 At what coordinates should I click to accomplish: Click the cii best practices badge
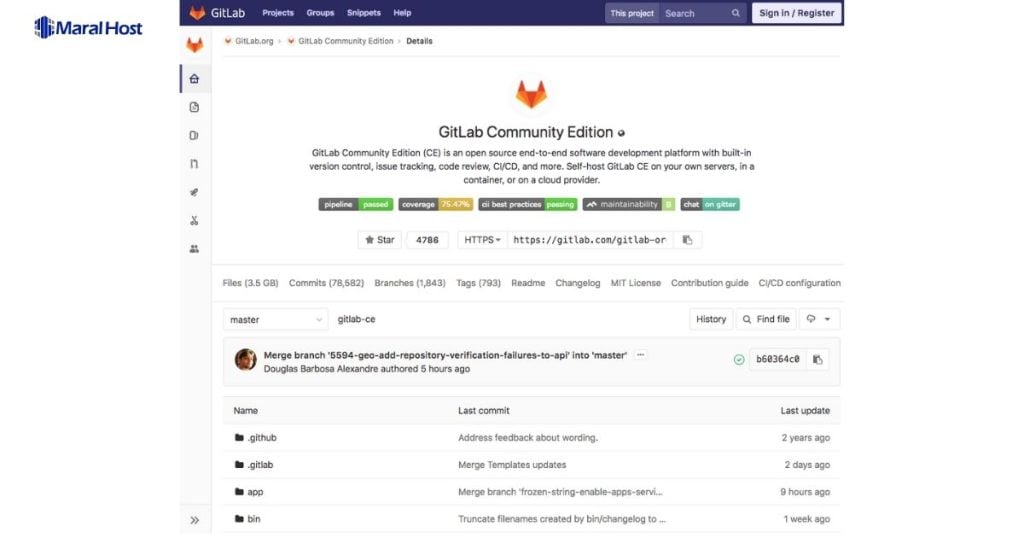pos(528,204)
